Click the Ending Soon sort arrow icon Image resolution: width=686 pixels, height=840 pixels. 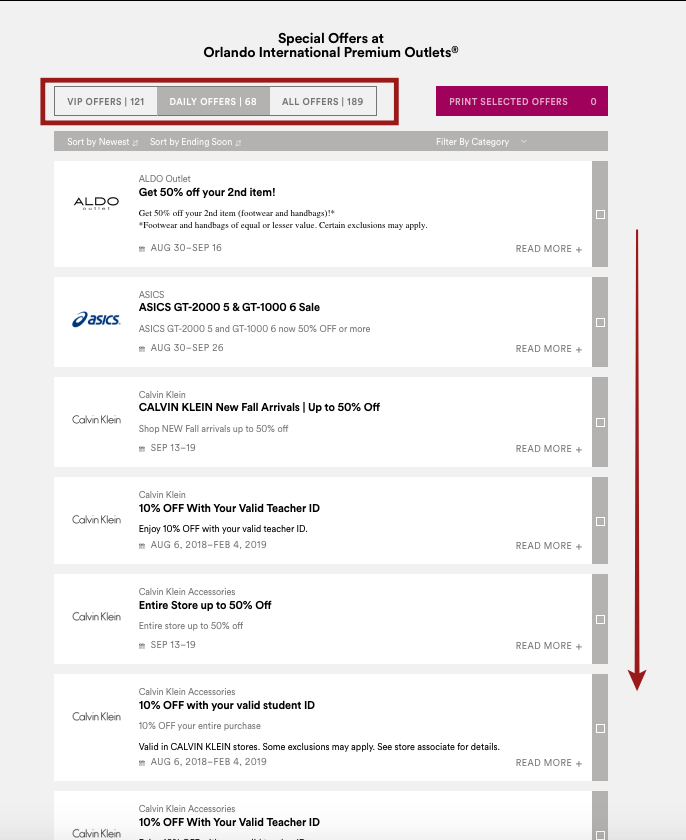[x=238, y=142]
